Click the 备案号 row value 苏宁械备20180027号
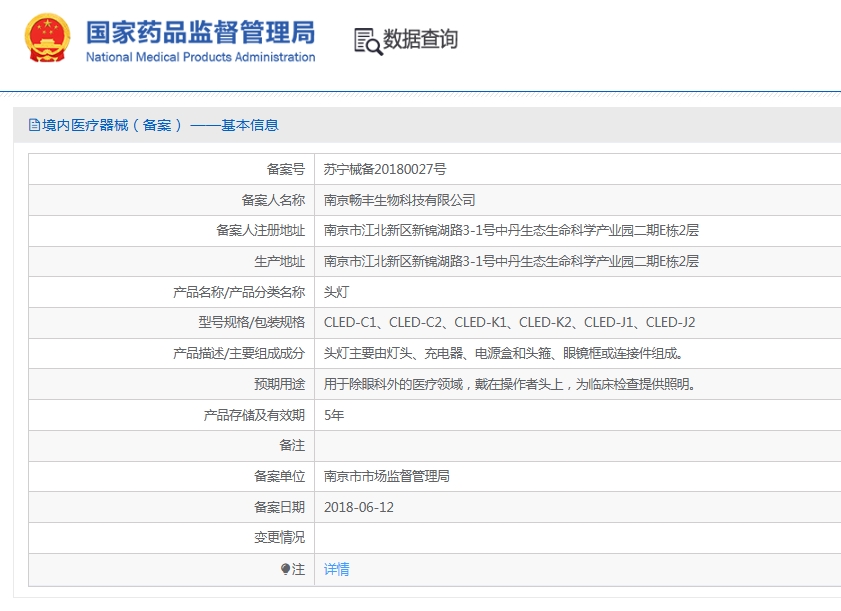This screenshot has width=841, height=611. pos(387,168)
